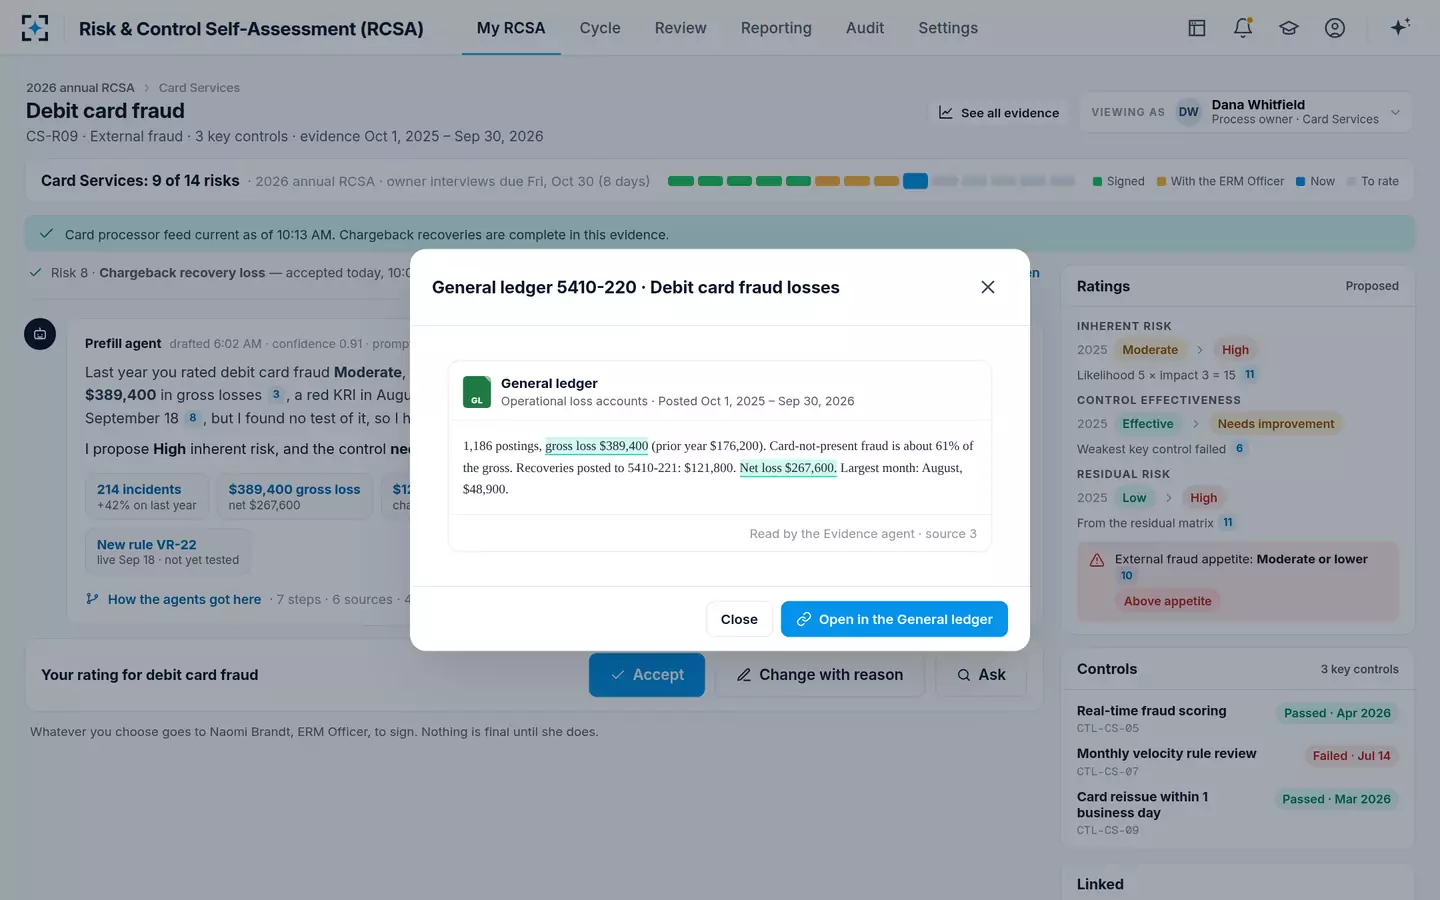Click source badge 8 after September 18
The height and width of the screenshot is (900, 1440).
(192, 418)
